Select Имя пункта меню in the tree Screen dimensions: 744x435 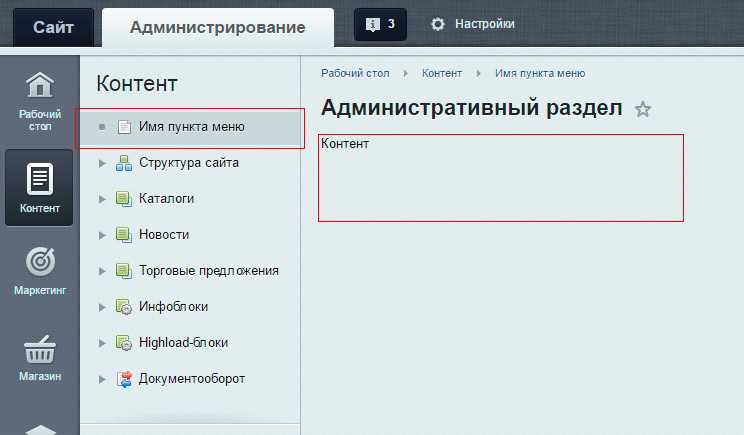[192, 127]
